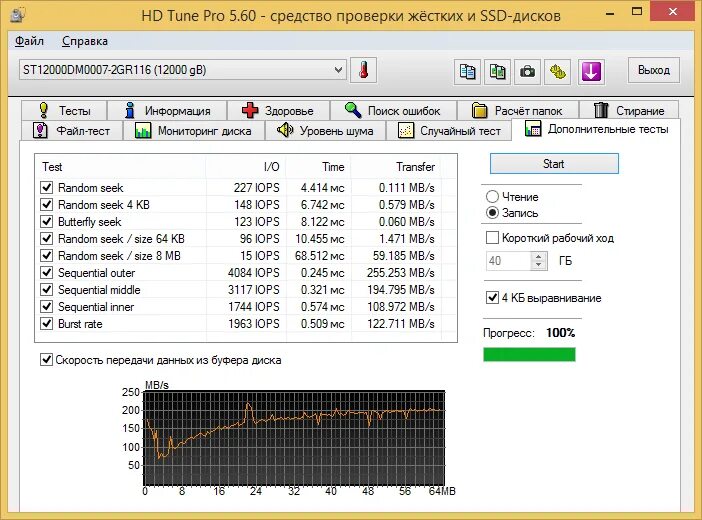The height and width of the screenshot is (520, 702).
Task: Click the Transfer column header
Action: (x=396, y=167)
